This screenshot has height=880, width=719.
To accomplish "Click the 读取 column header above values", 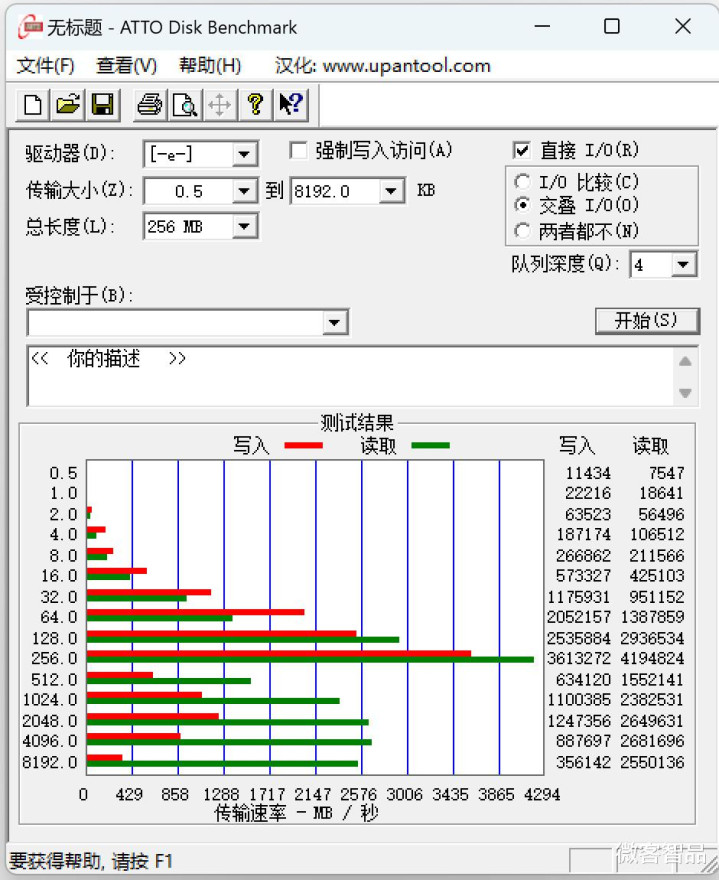I will [651, 446].
